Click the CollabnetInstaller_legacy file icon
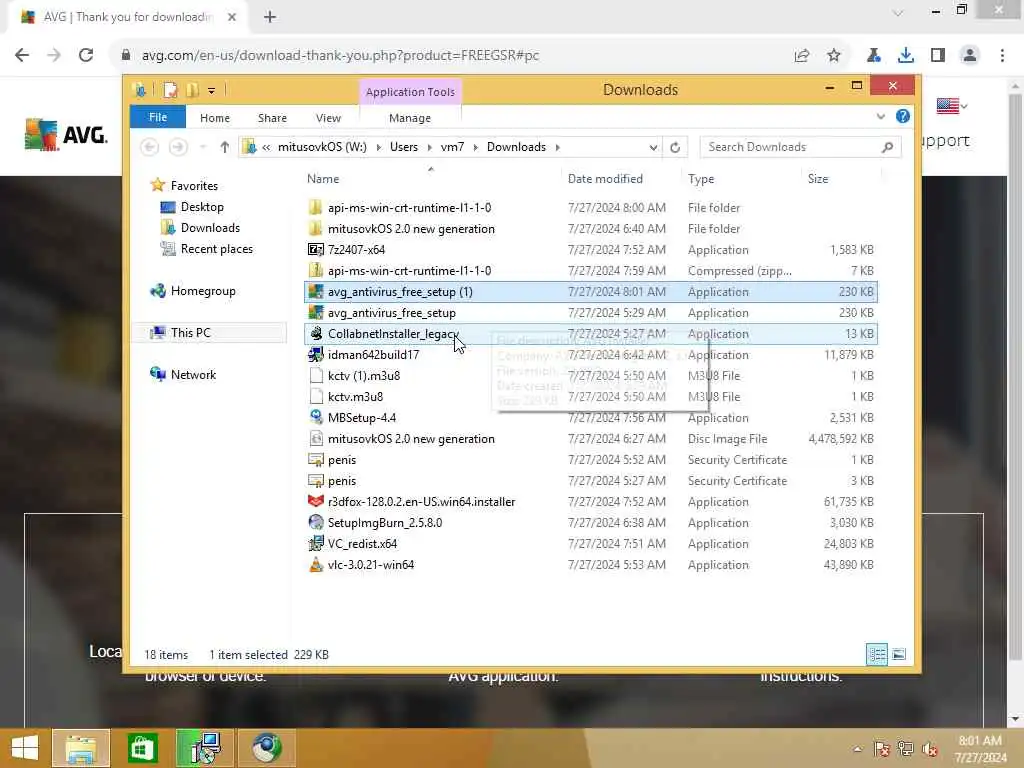1024x768 pixels. click(x=315, y=333)
